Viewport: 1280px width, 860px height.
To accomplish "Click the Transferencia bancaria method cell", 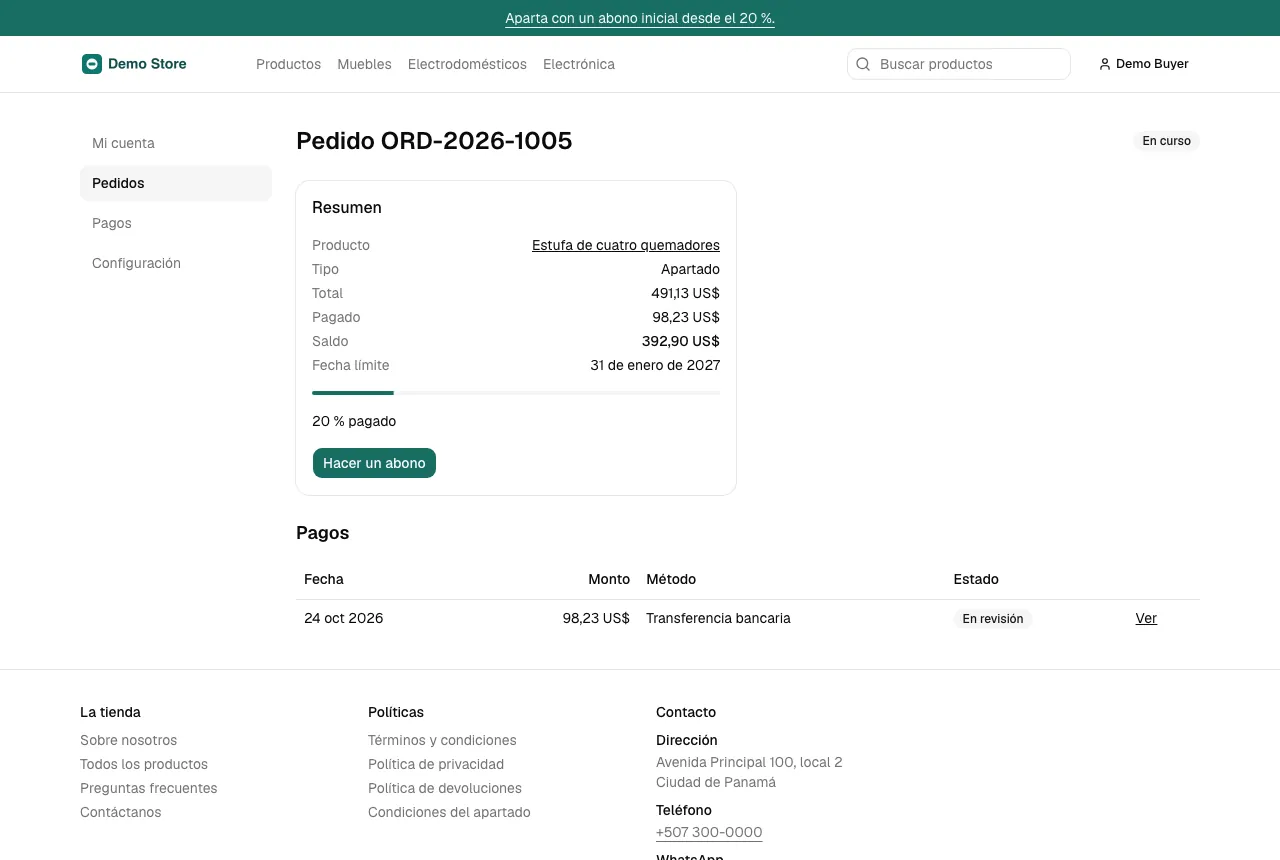I will point(718,618).
